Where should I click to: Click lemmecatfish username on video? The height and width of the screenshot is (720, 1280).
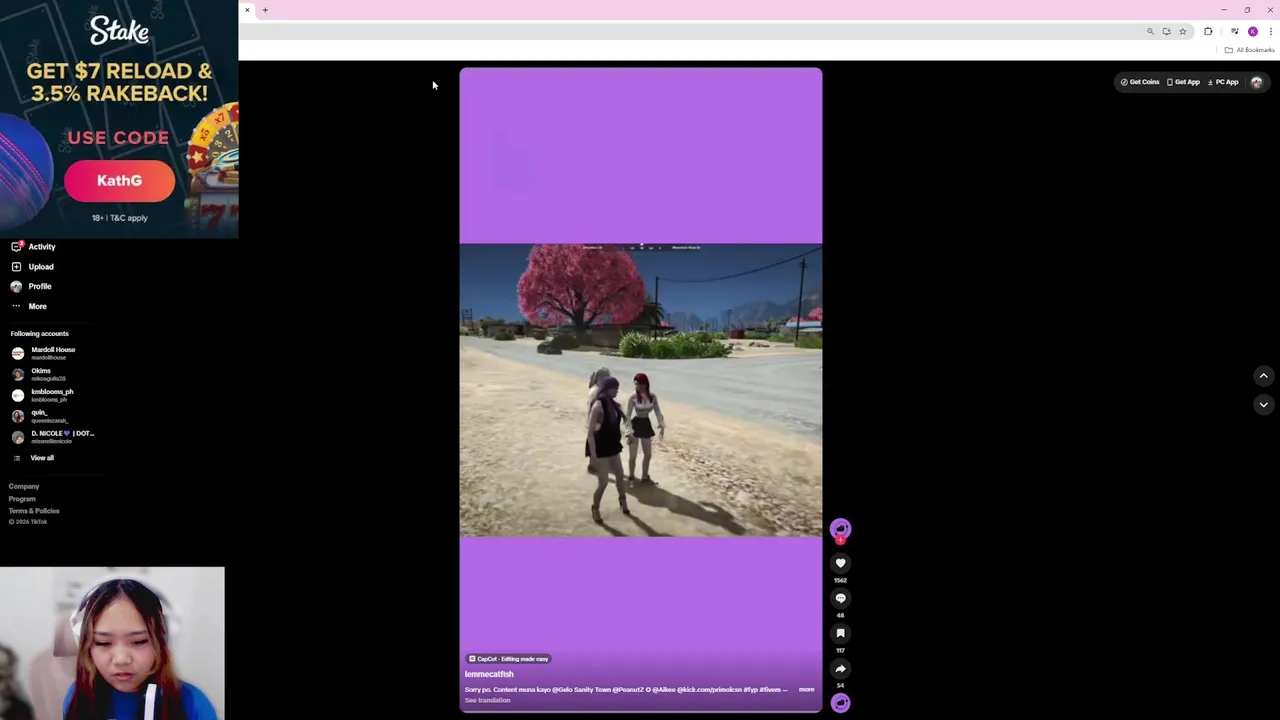pyautogui.click(x=489, y=674)
